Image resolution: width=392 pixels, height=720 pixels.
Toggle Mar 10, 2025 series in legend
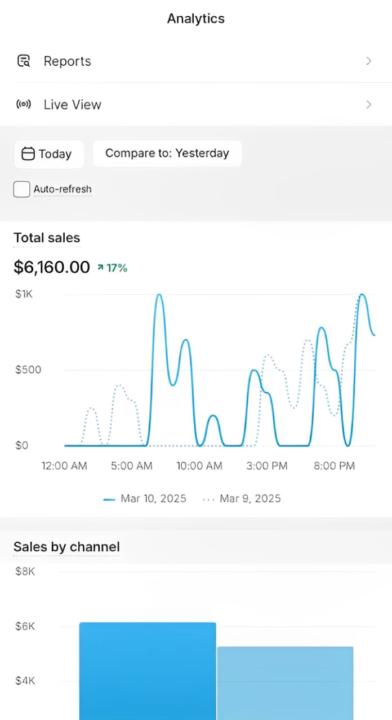tap(145, 499)
